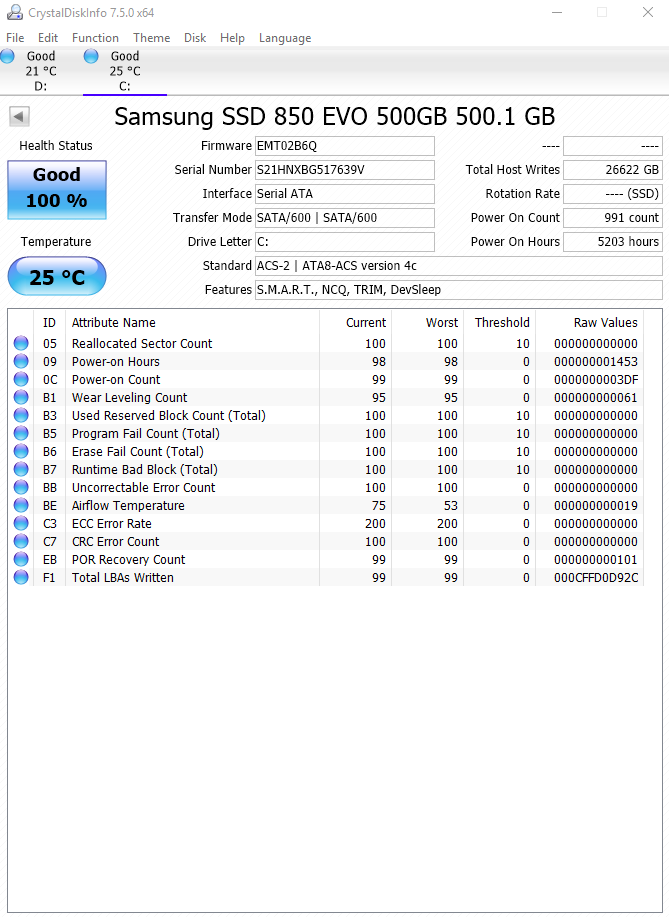Select the POR Recovery Count attribute name

point(129,559)
